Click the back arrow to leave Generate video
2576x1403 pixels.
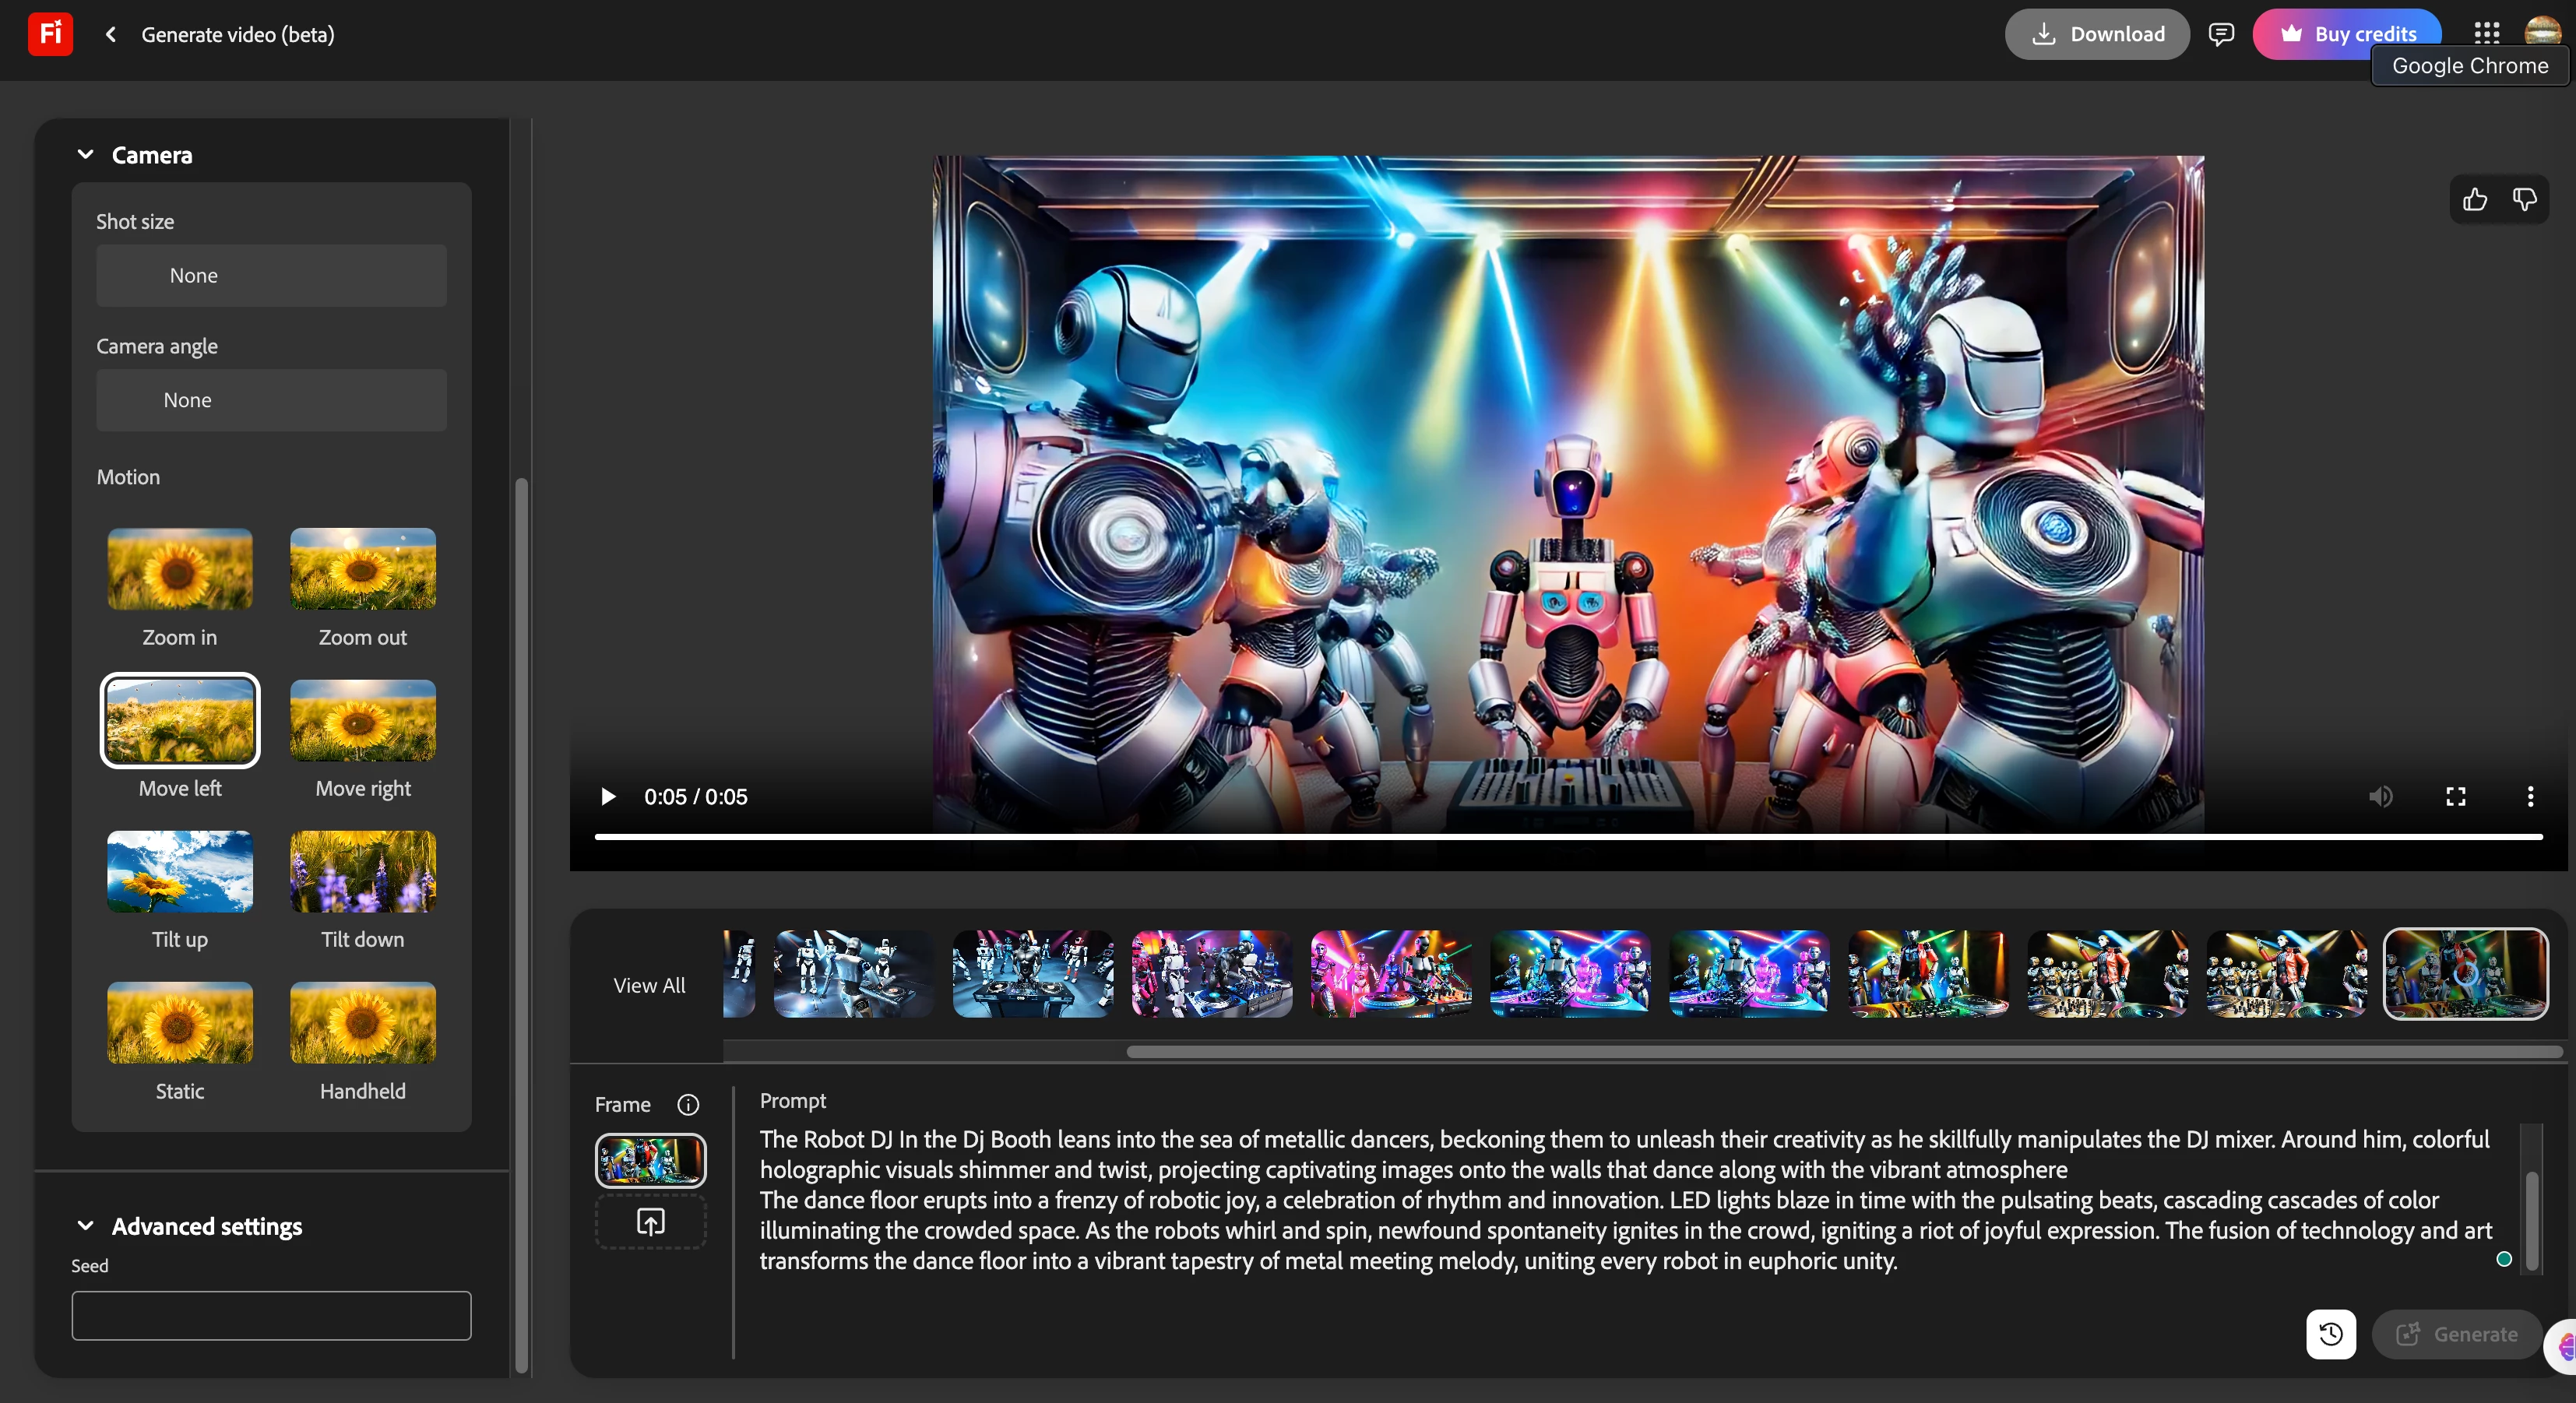click(x=111, y=34)
